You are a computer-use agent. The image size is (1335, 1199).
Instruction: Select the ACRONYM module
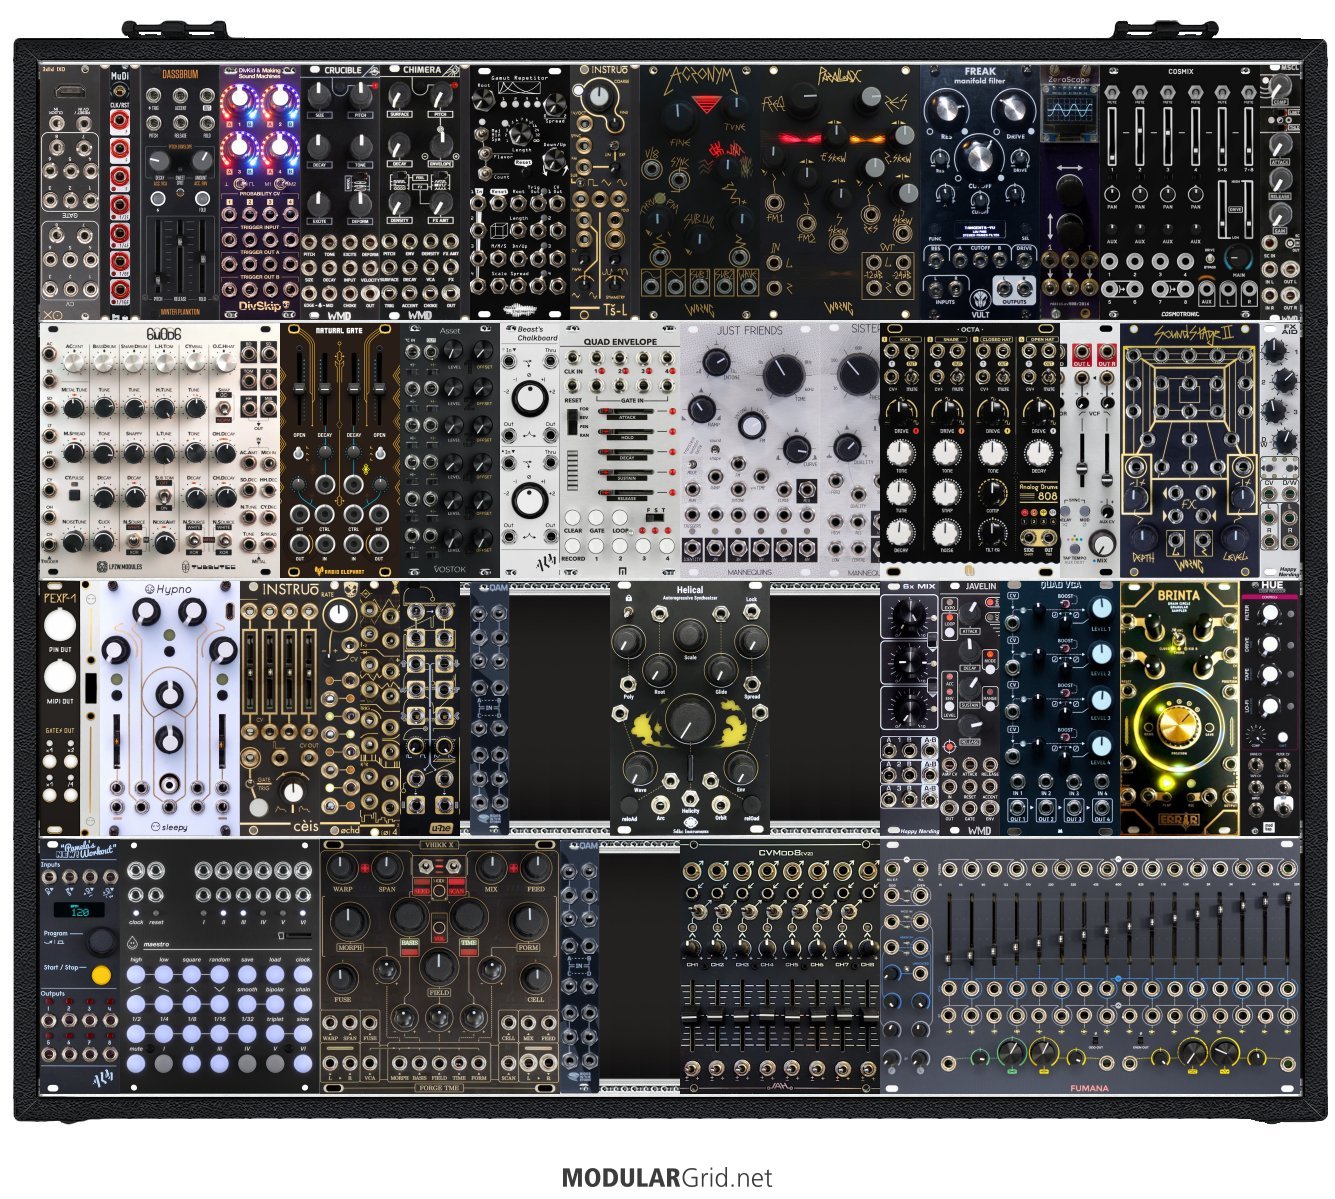coord(700,191)
